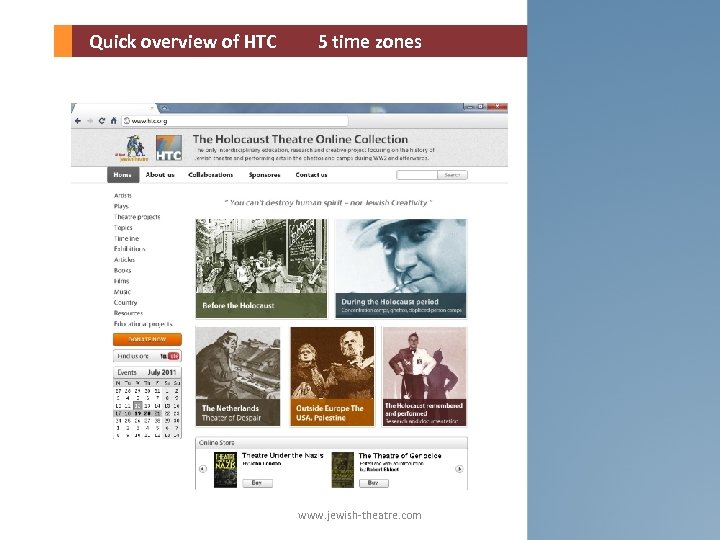The image size is (720, 540).
Task: Click the www.jewish-theatre.com footer text
Action: tap(360, 515)
